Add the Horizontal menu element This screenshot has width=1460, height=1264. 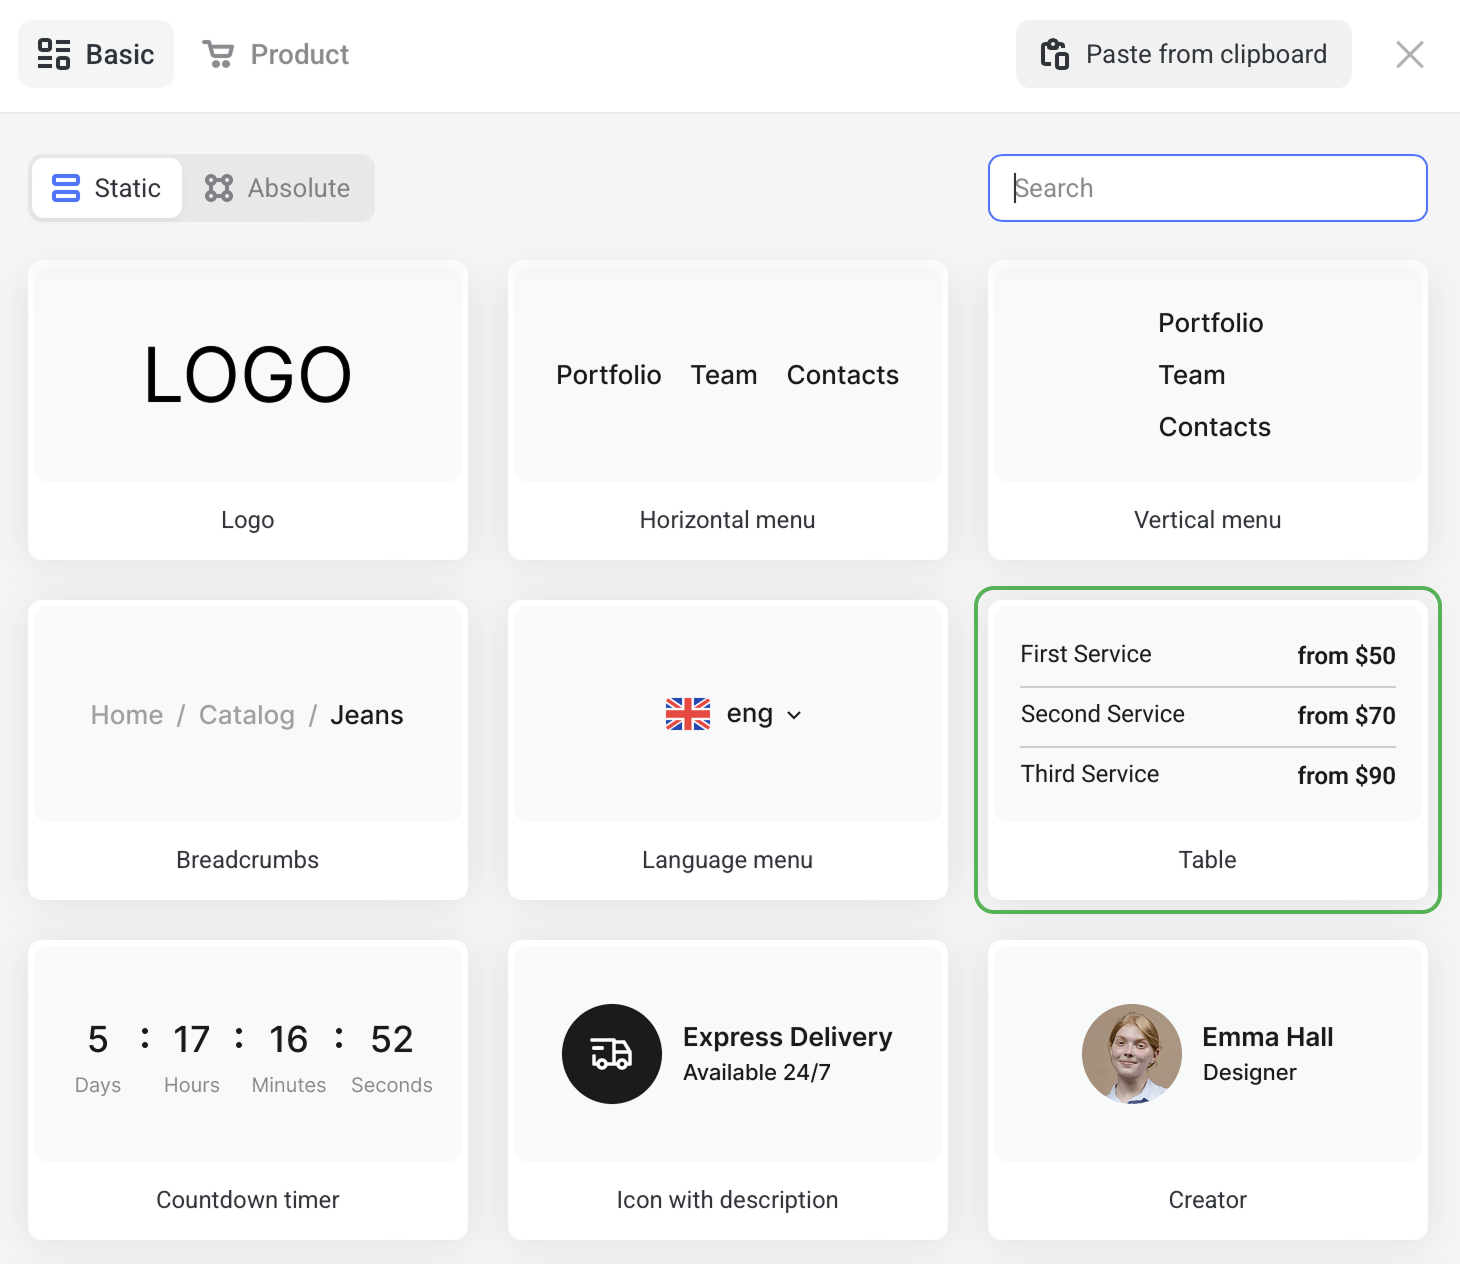[728, 410]
